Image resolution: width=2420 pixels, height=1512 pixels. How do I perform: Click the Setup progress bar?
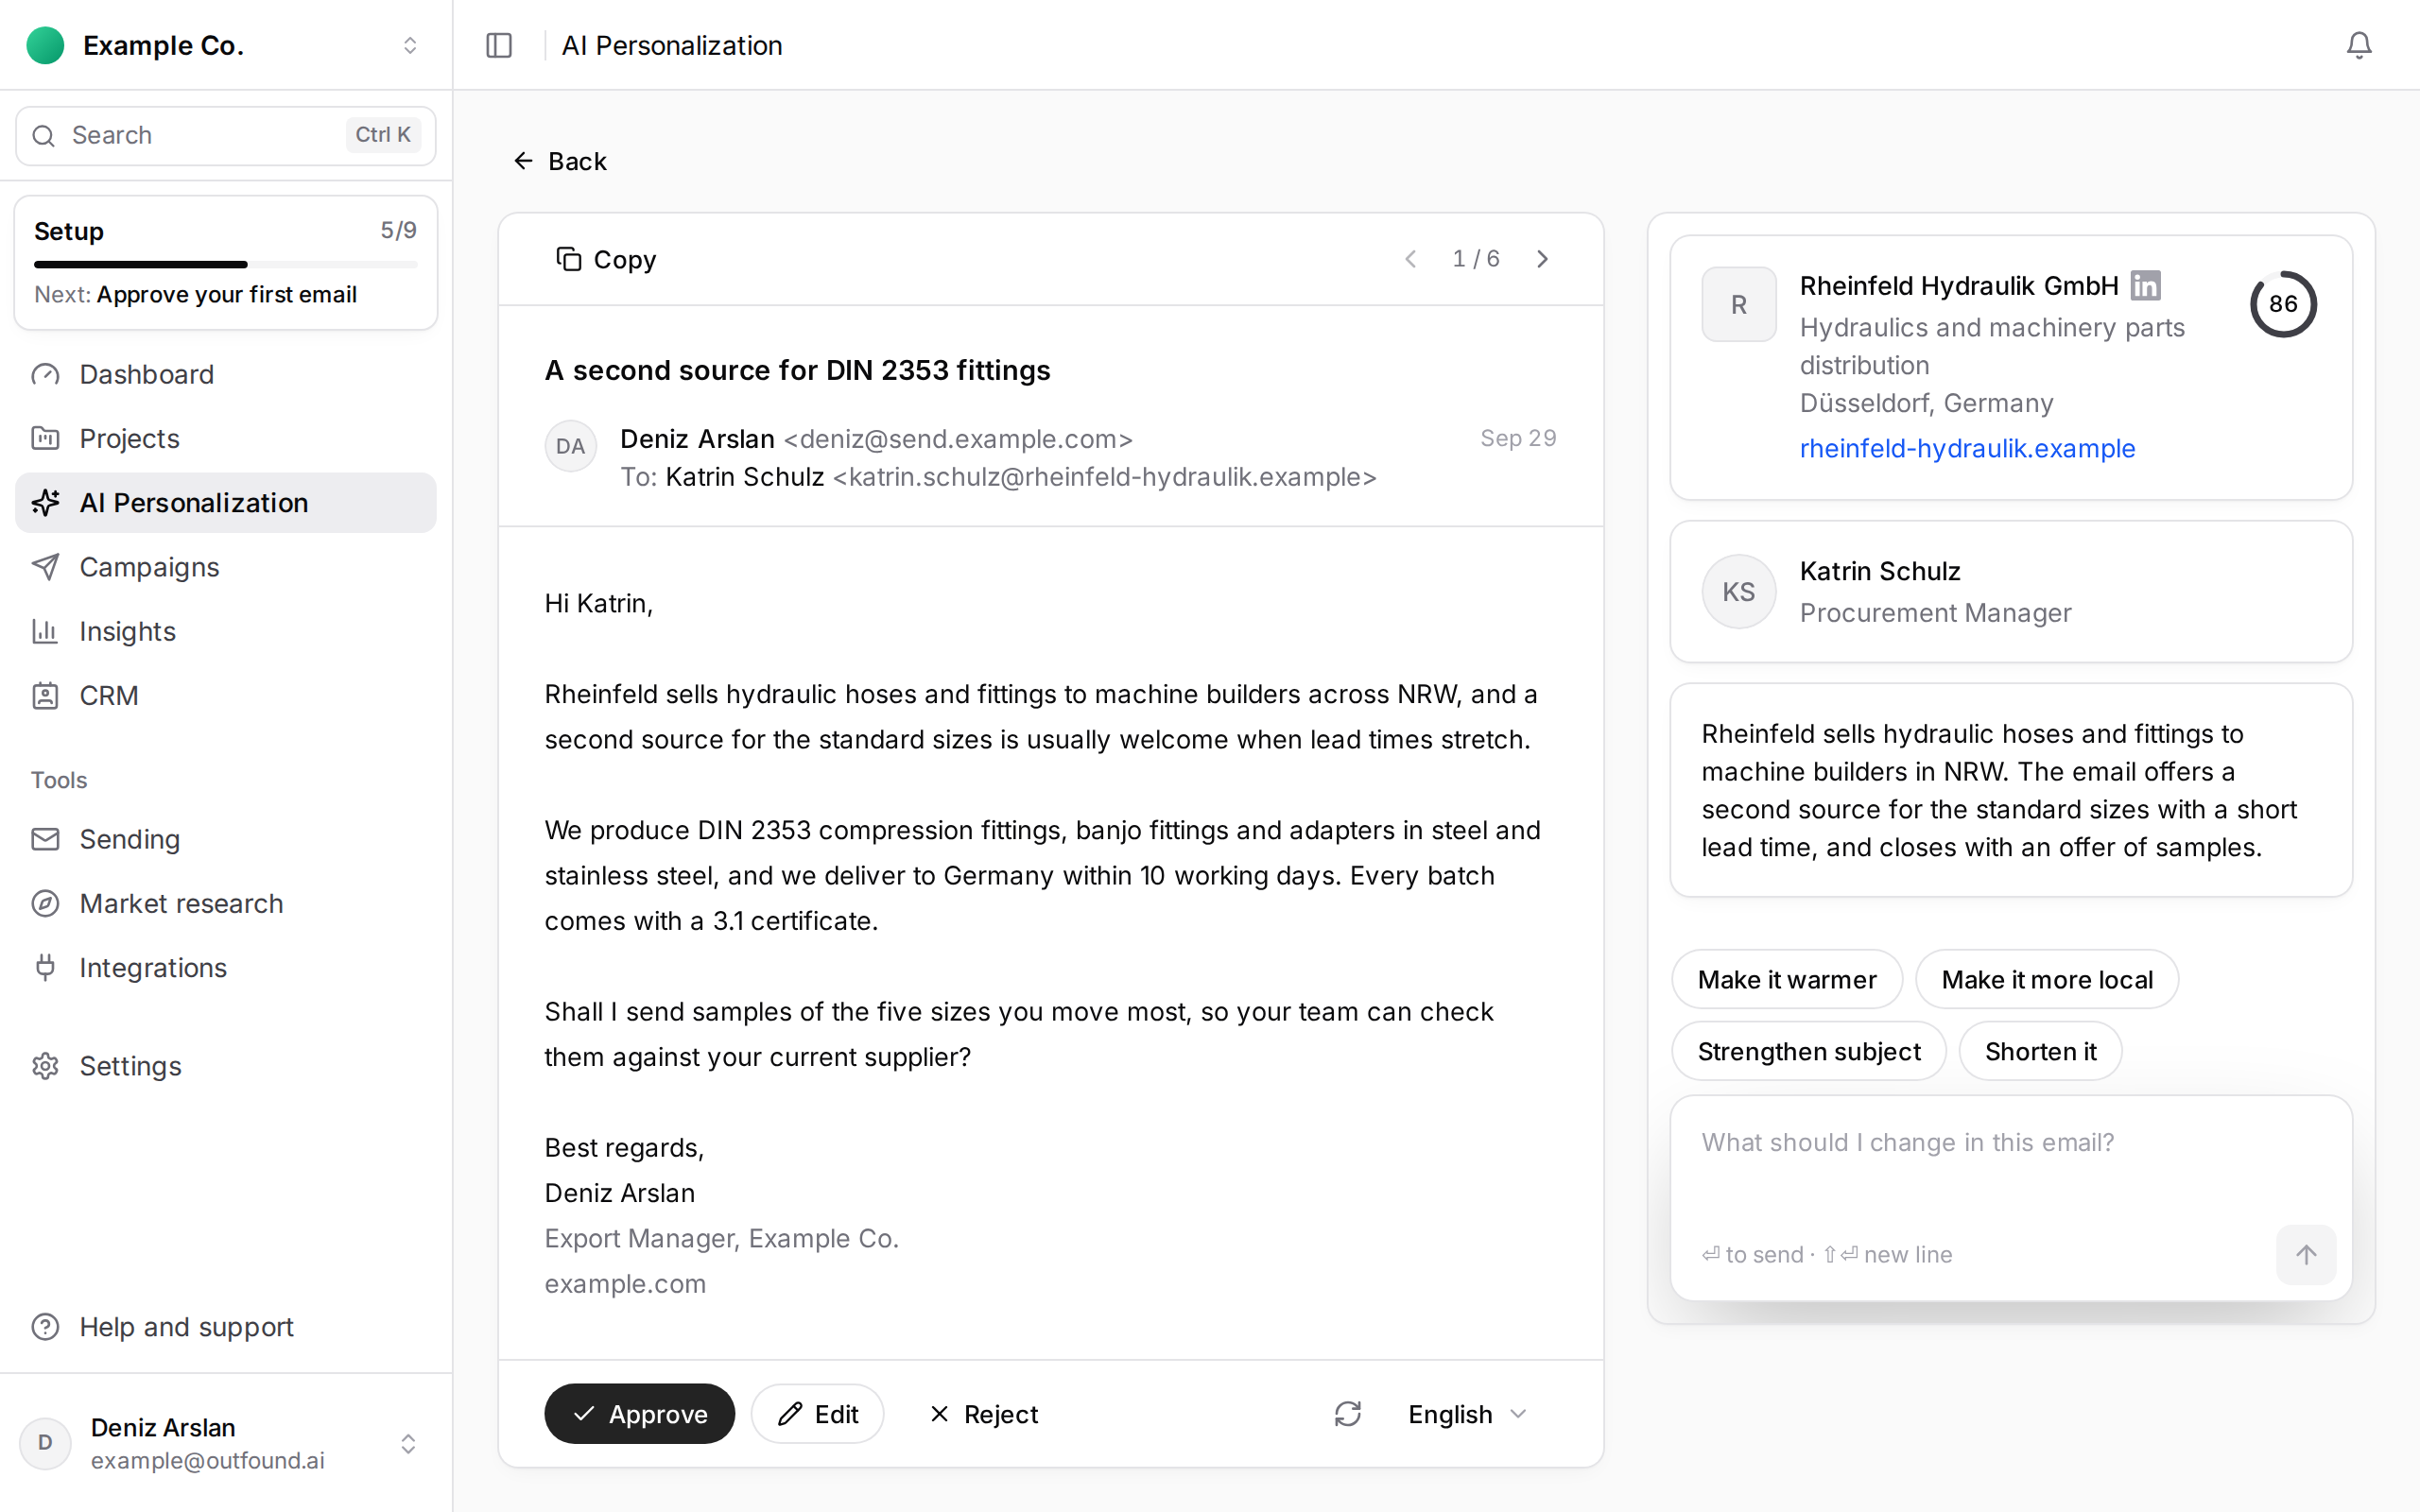click(226, 265)
